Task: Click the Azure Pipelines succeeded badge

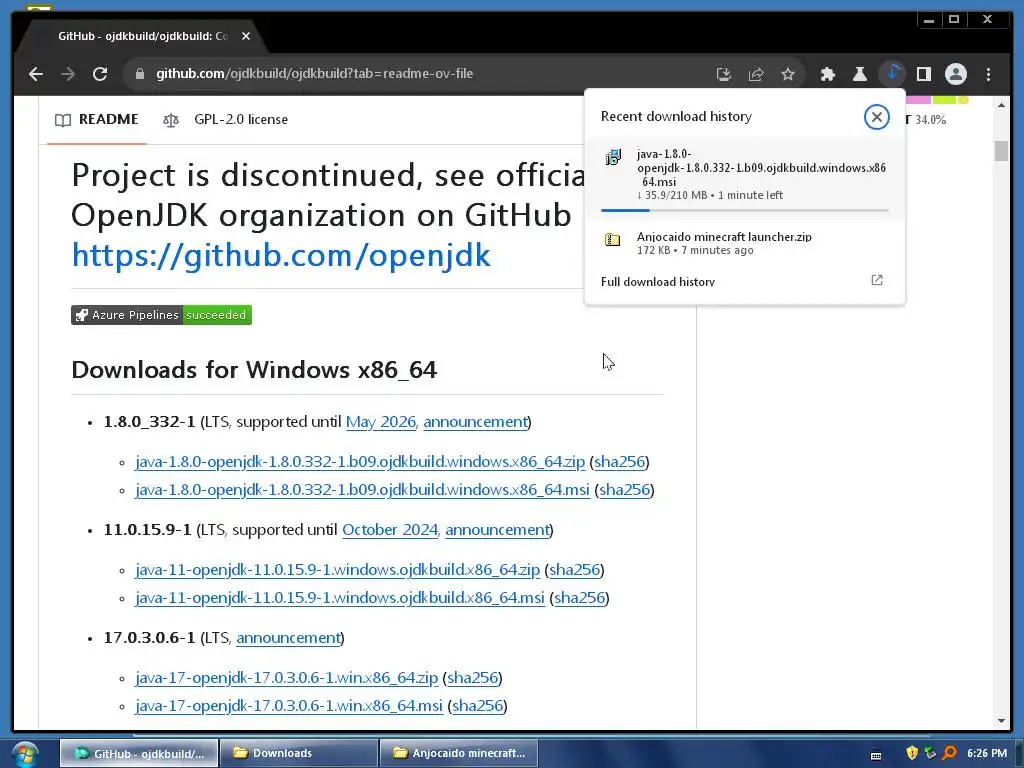Action: click(161, 315)
